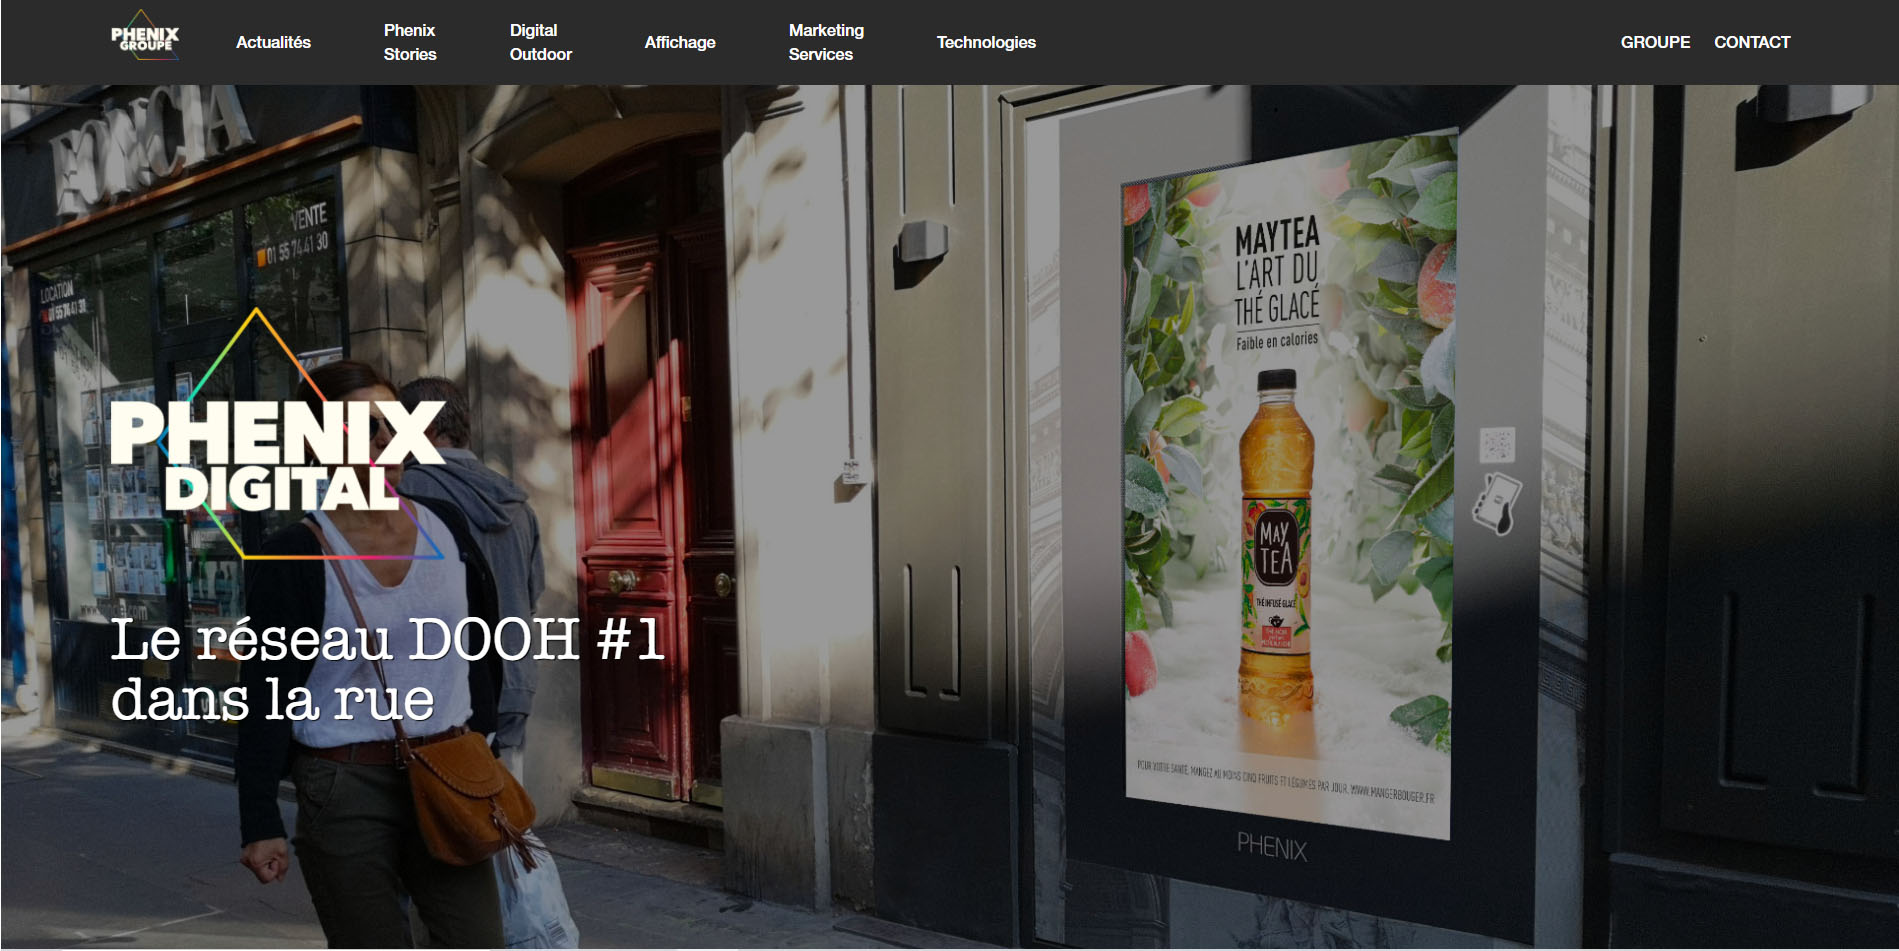Viewport: 1899px width, 951px height.
Task: Click the QR code icon beside the poster
Action: point(1497,444)
